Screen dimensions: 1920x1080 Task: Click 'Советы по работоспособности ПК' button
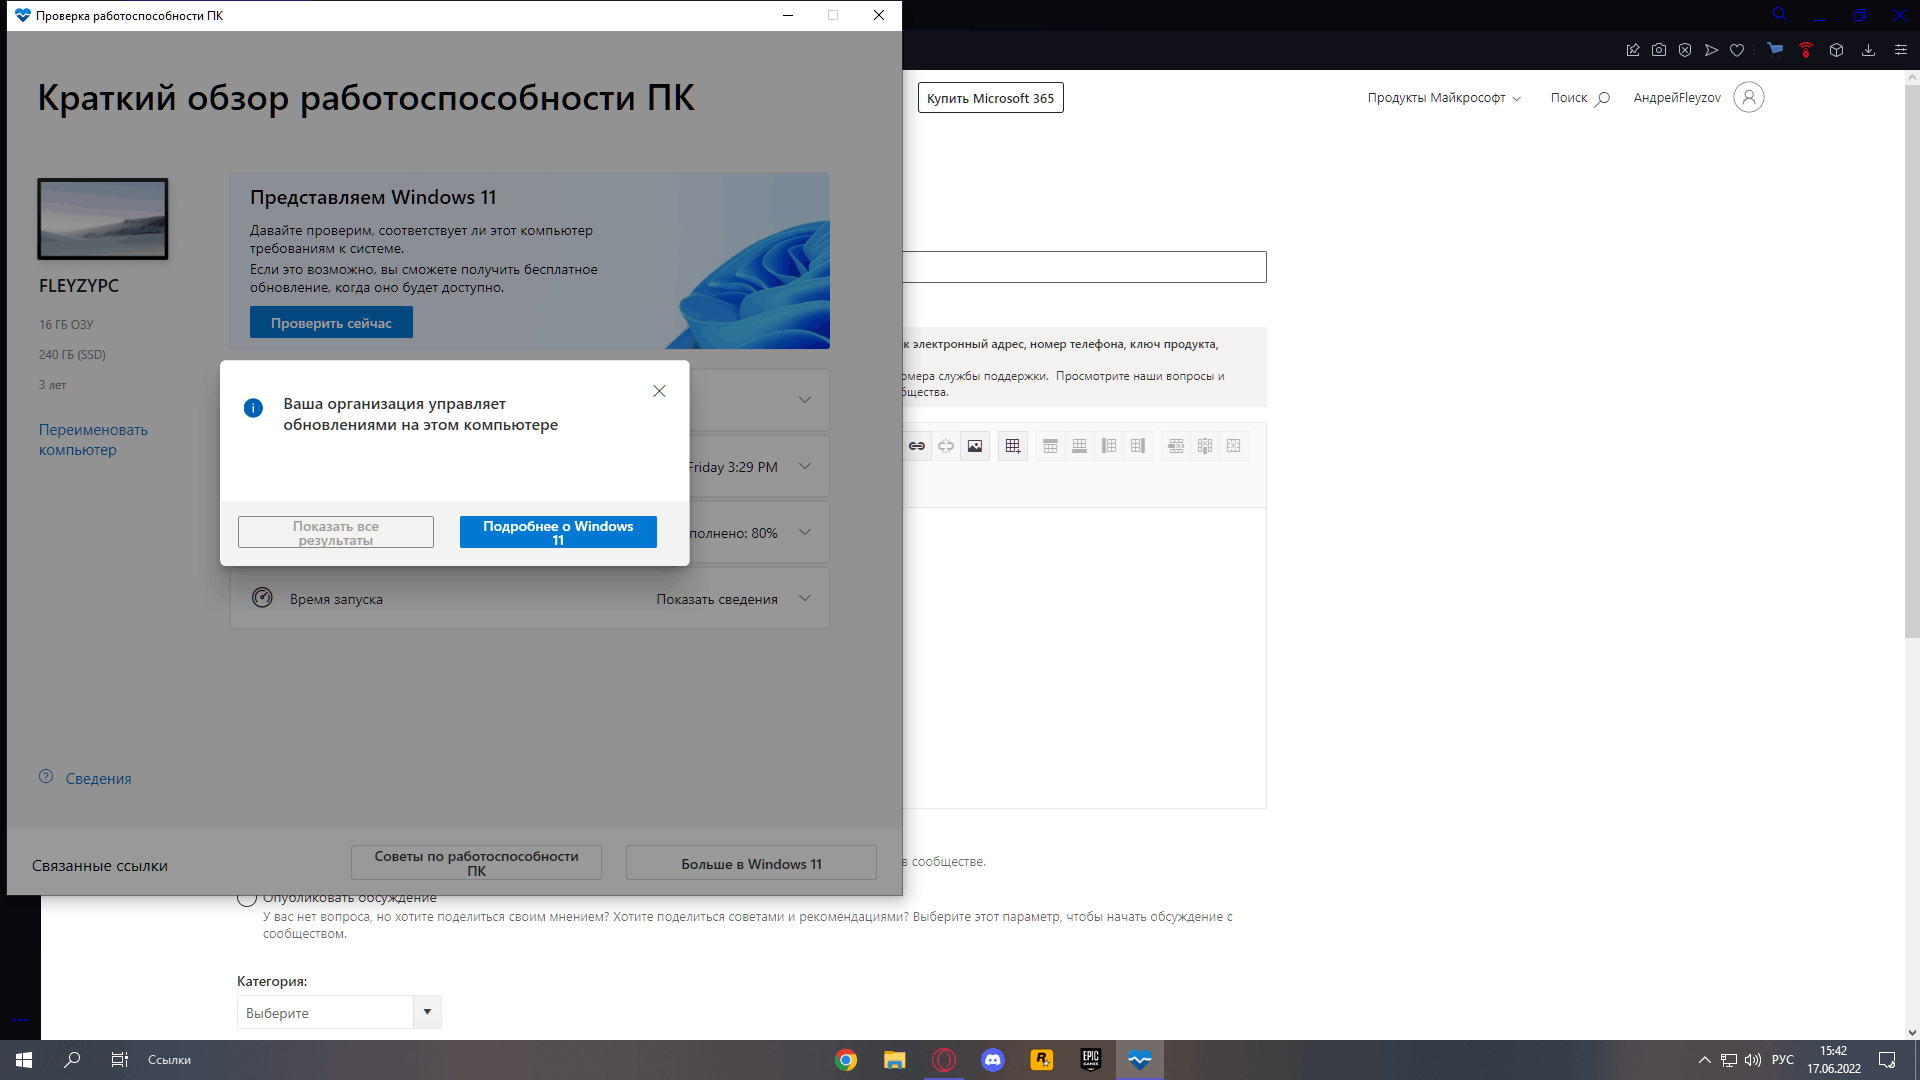(476, 863)
